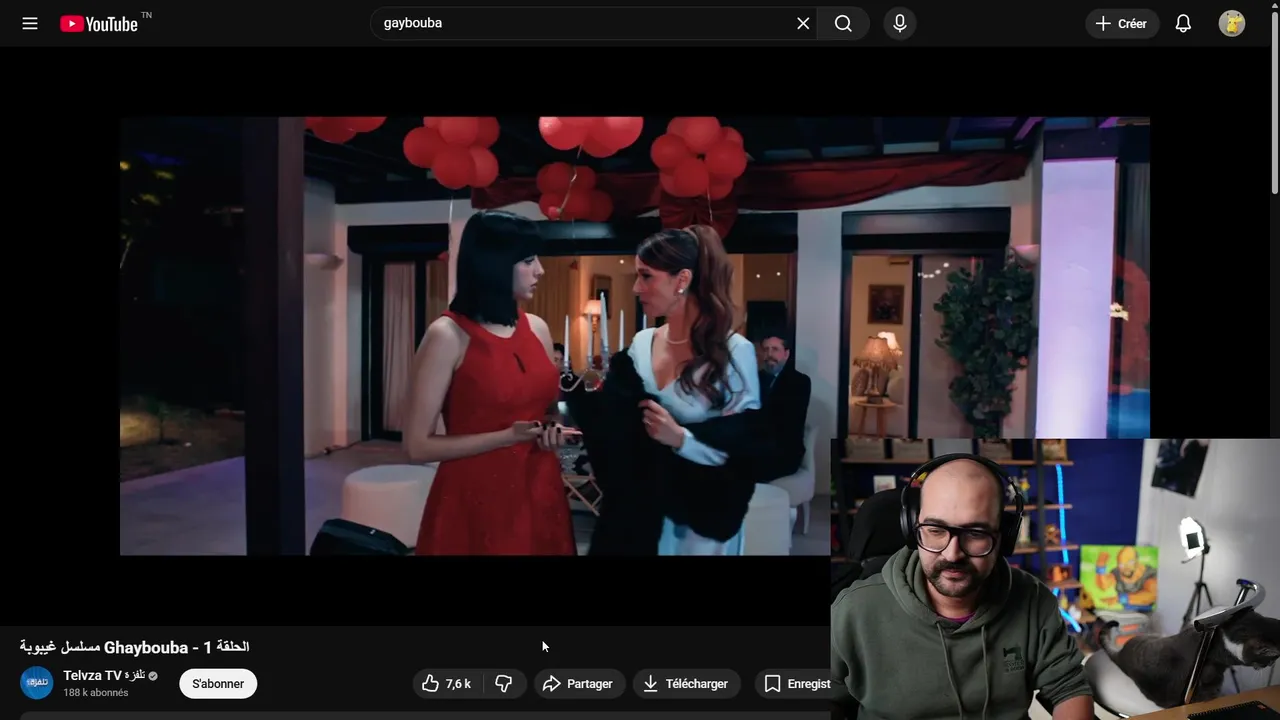Open the account avatar menu

1232,23
